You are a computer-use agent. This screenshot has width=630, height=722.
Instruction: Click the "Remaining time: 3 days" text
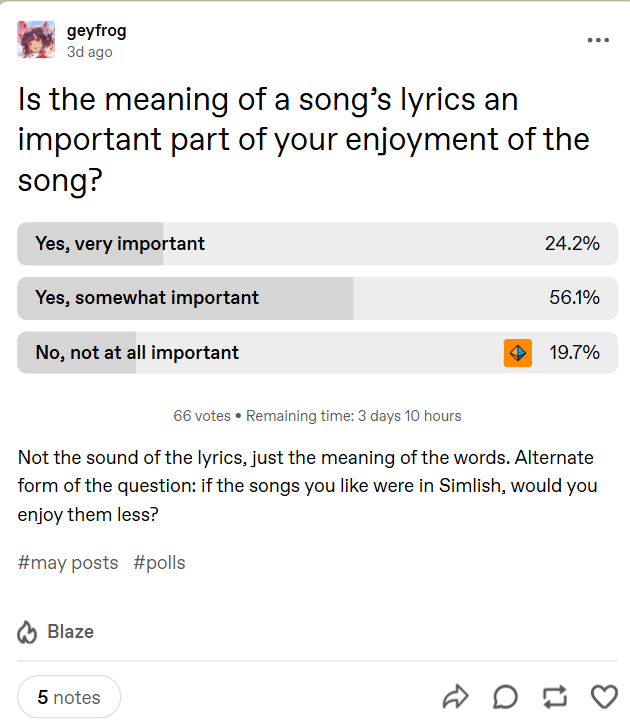(353, 415)
